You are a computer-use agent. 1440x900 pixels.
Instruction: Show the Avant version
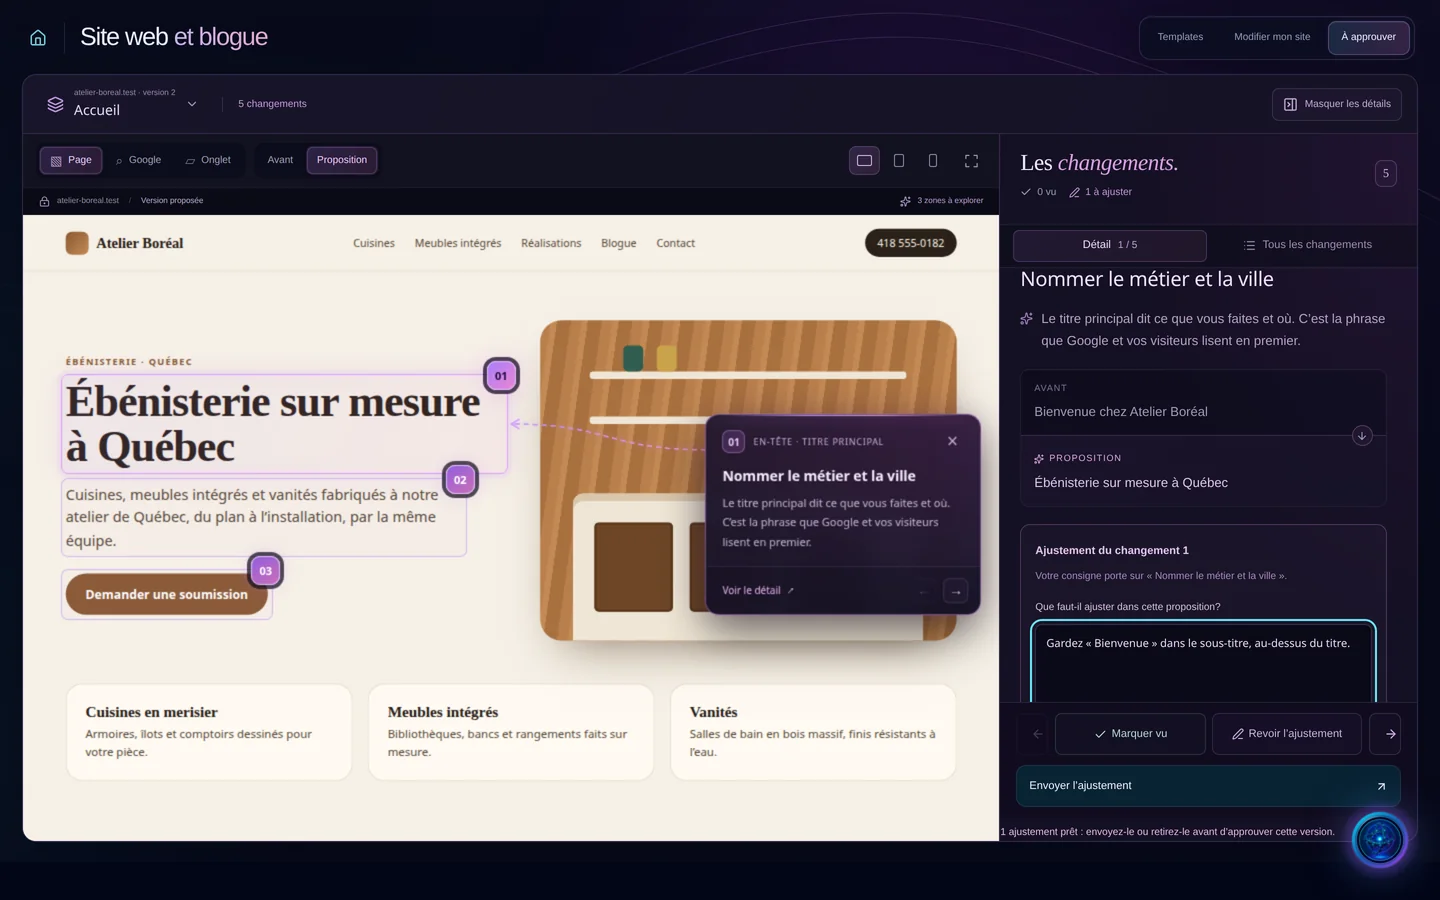coord(280,160)
